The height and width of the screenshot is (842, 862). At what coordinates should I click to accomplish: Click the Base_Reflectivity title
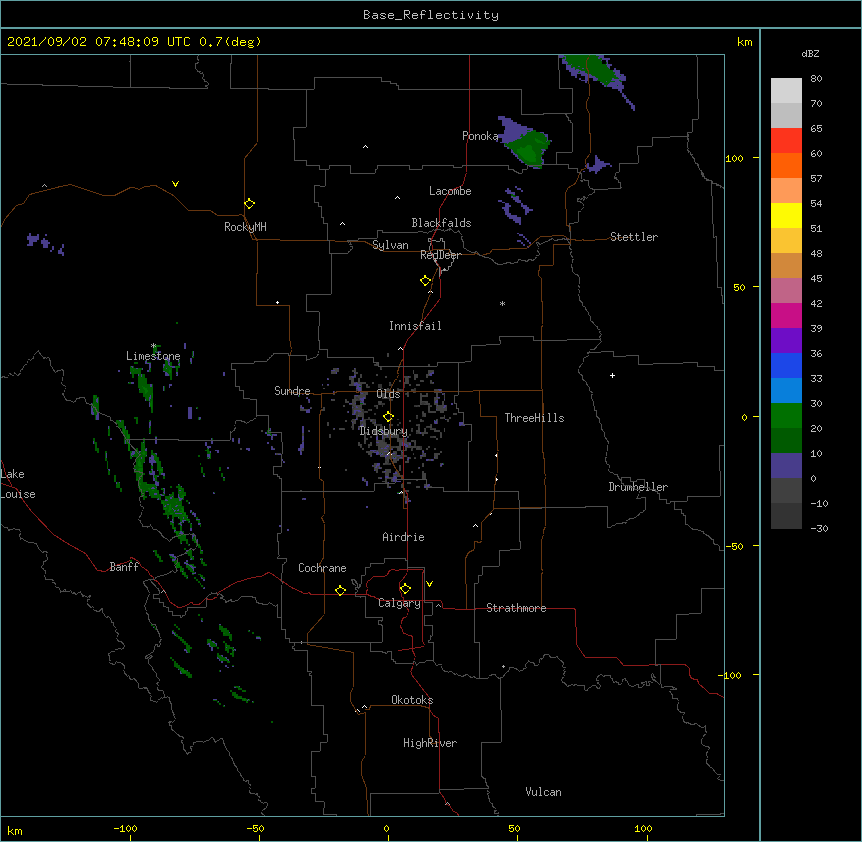point(431,15)
